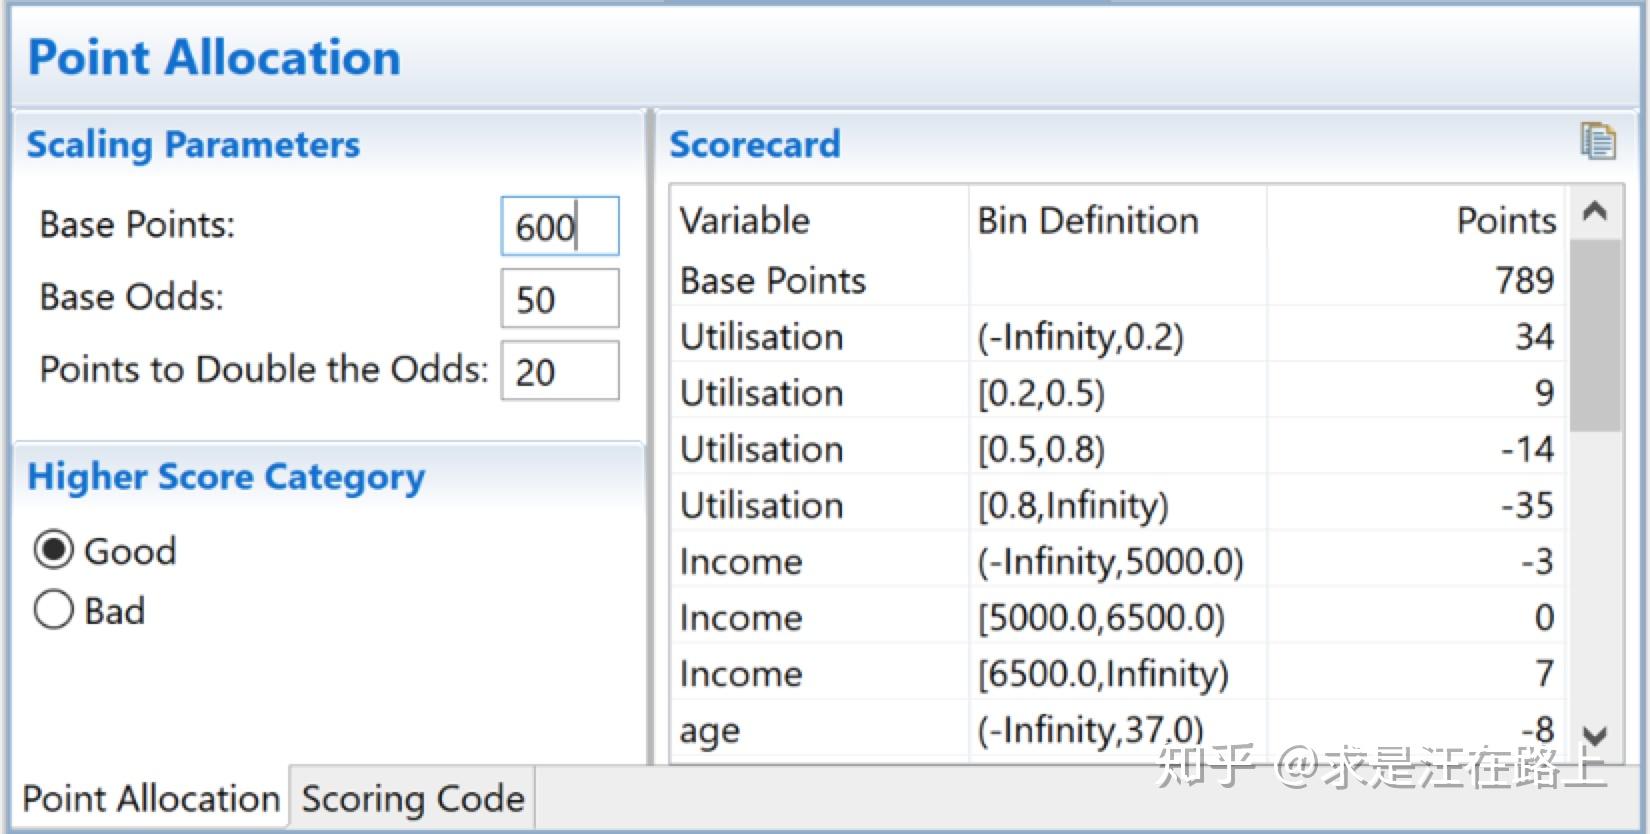Click the 7 points value
Viewport: 1650px width, 834px height.
click(x=1544, y=673)
